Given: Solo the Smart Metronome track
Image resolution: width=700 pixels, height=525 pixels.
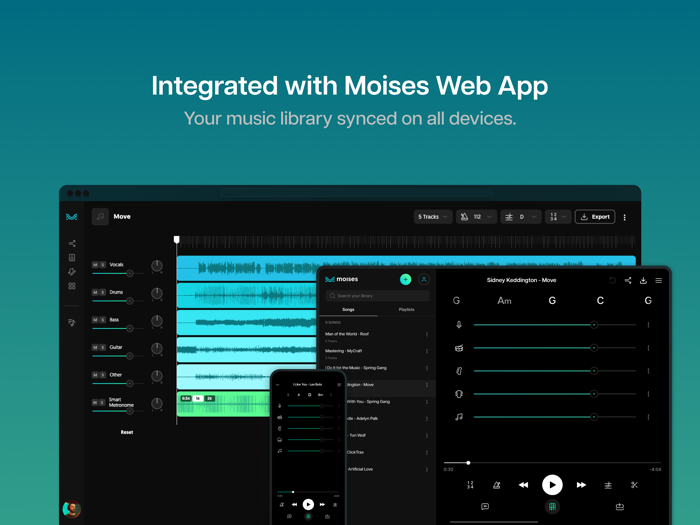Looking at the screenshot, I should pos(103,403).
